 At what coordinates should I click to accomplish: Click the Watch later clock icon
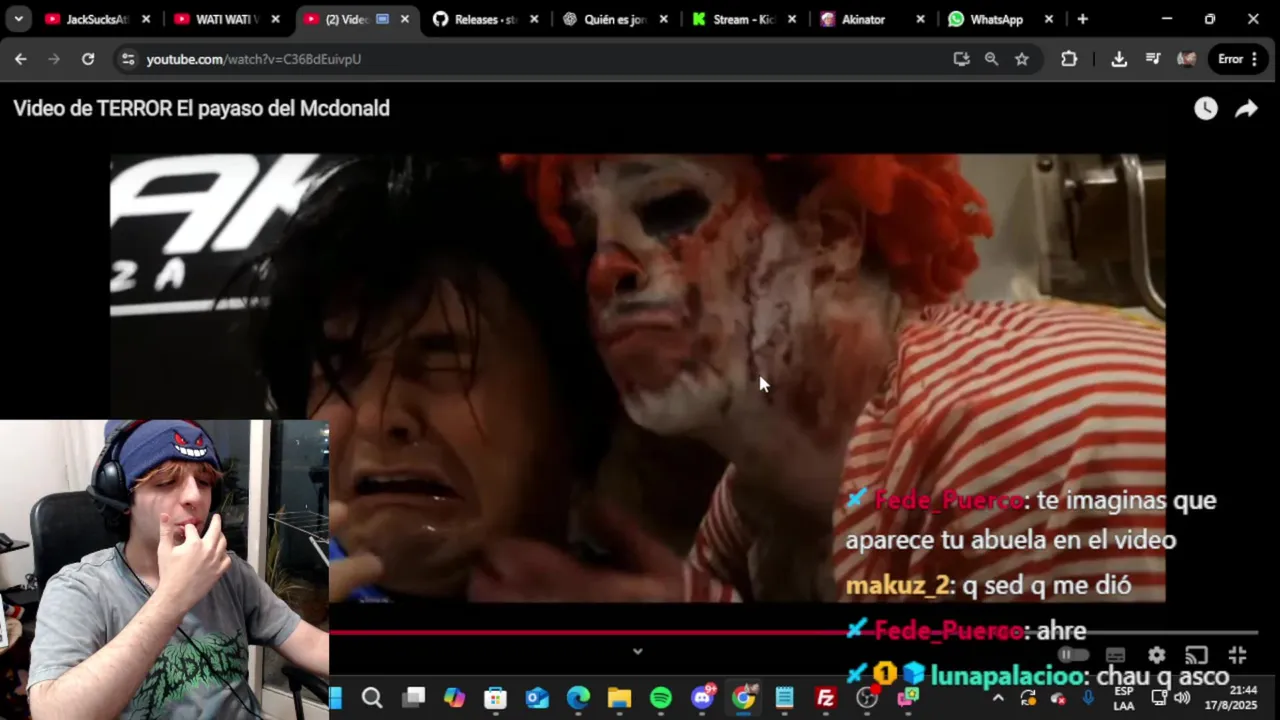coord(1206,109)
